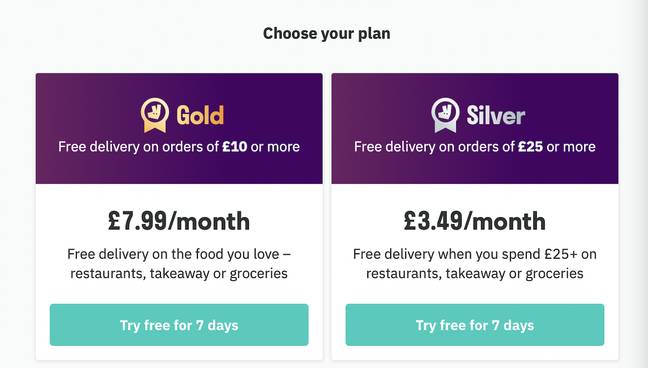The width and height of the screenshot is (648, 368).
Task: Click the £3.49/month price label
Action: (475, 221)
